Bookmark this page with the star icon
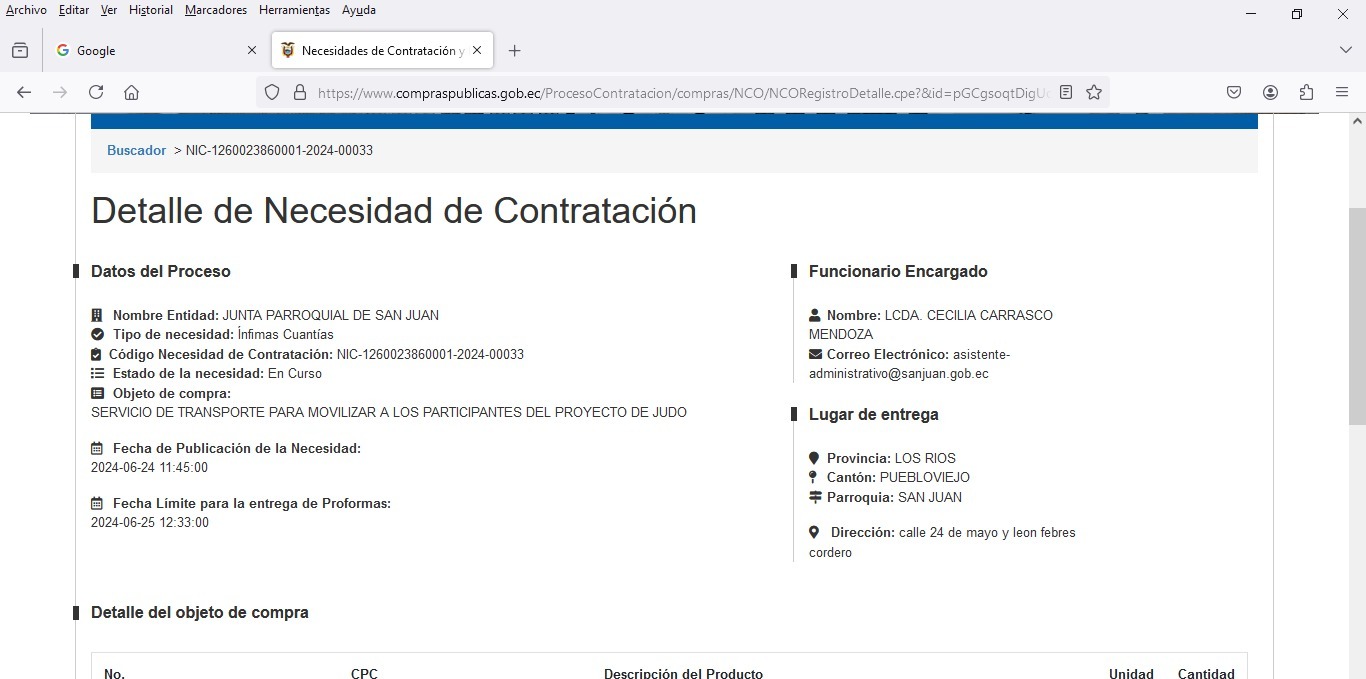This screenshot has width=1366, height=679. 1094,92
